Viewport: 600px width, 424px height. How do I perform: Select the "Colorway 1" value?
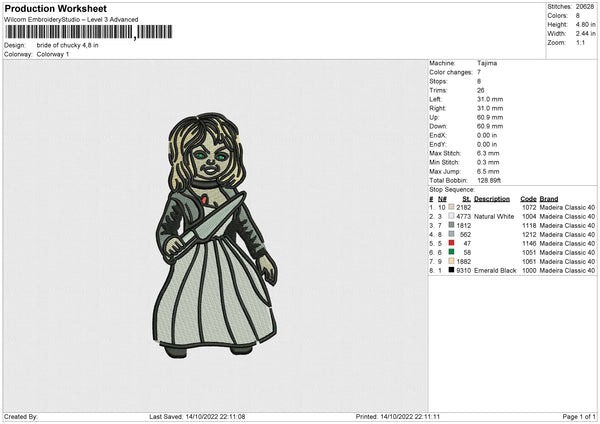(x=53, y=54)
